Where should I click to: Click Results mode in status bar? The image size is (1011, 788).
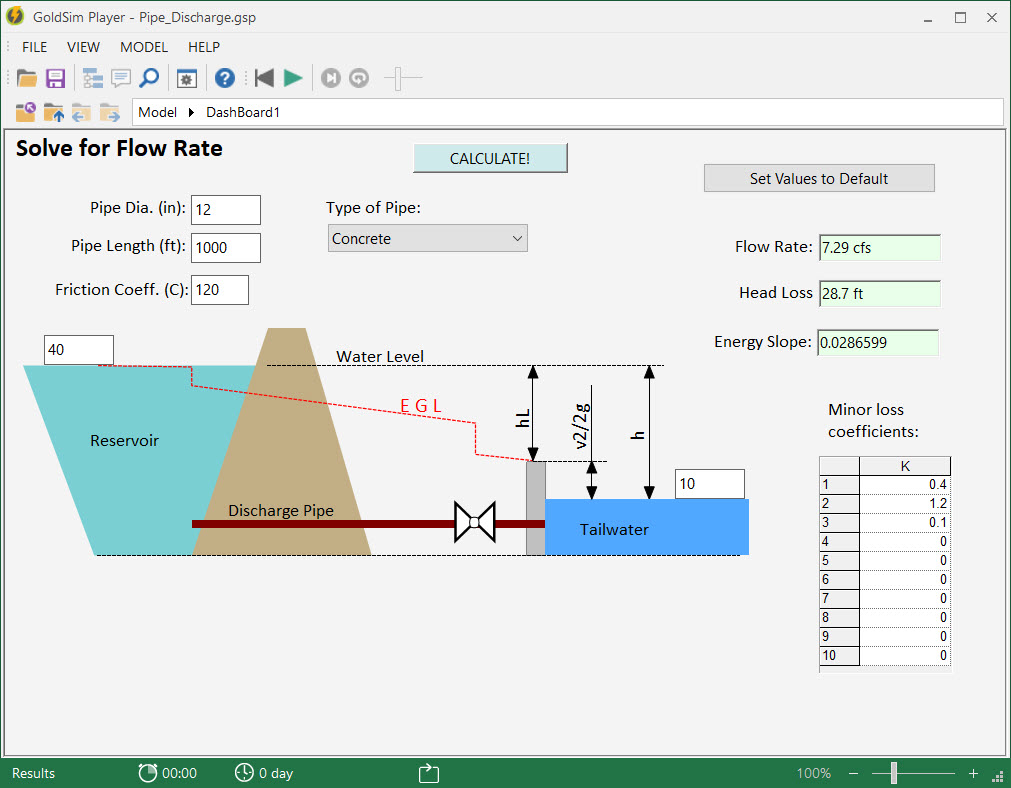tap(34, 773)
